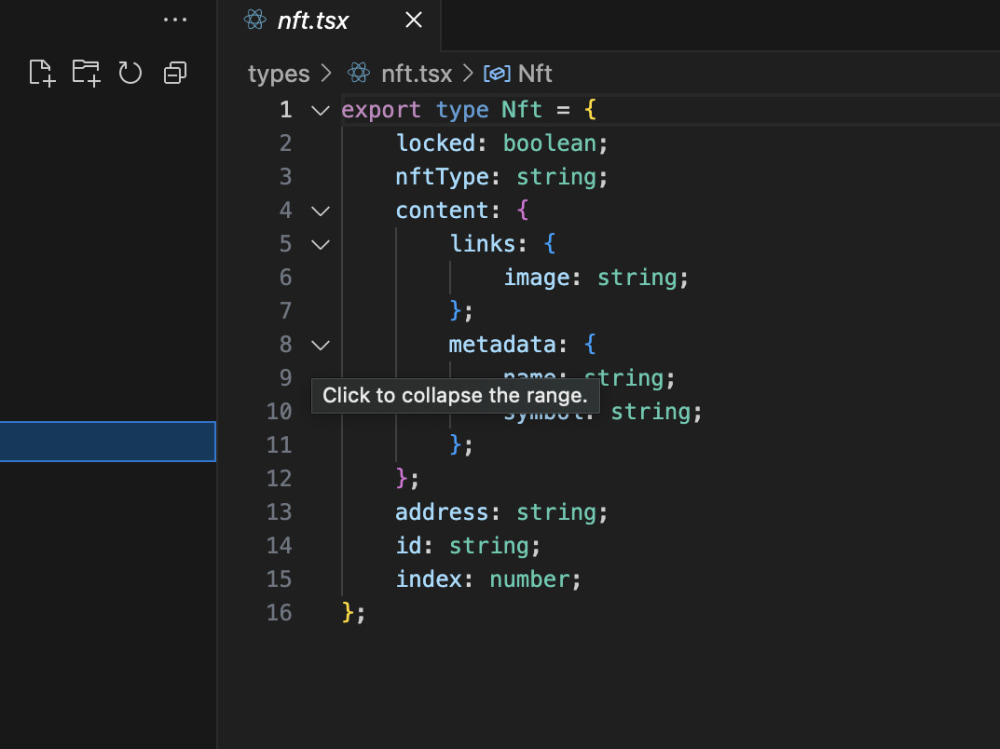Click the 'nftType' property name
The width and height of the screenshot is (1000, 749).
coord(442,177)
